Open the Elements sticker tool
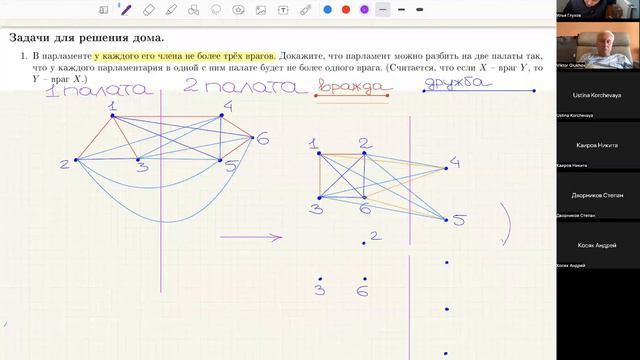Image resolution: width=640 pixels, height=360 pixels. (238, 10)
